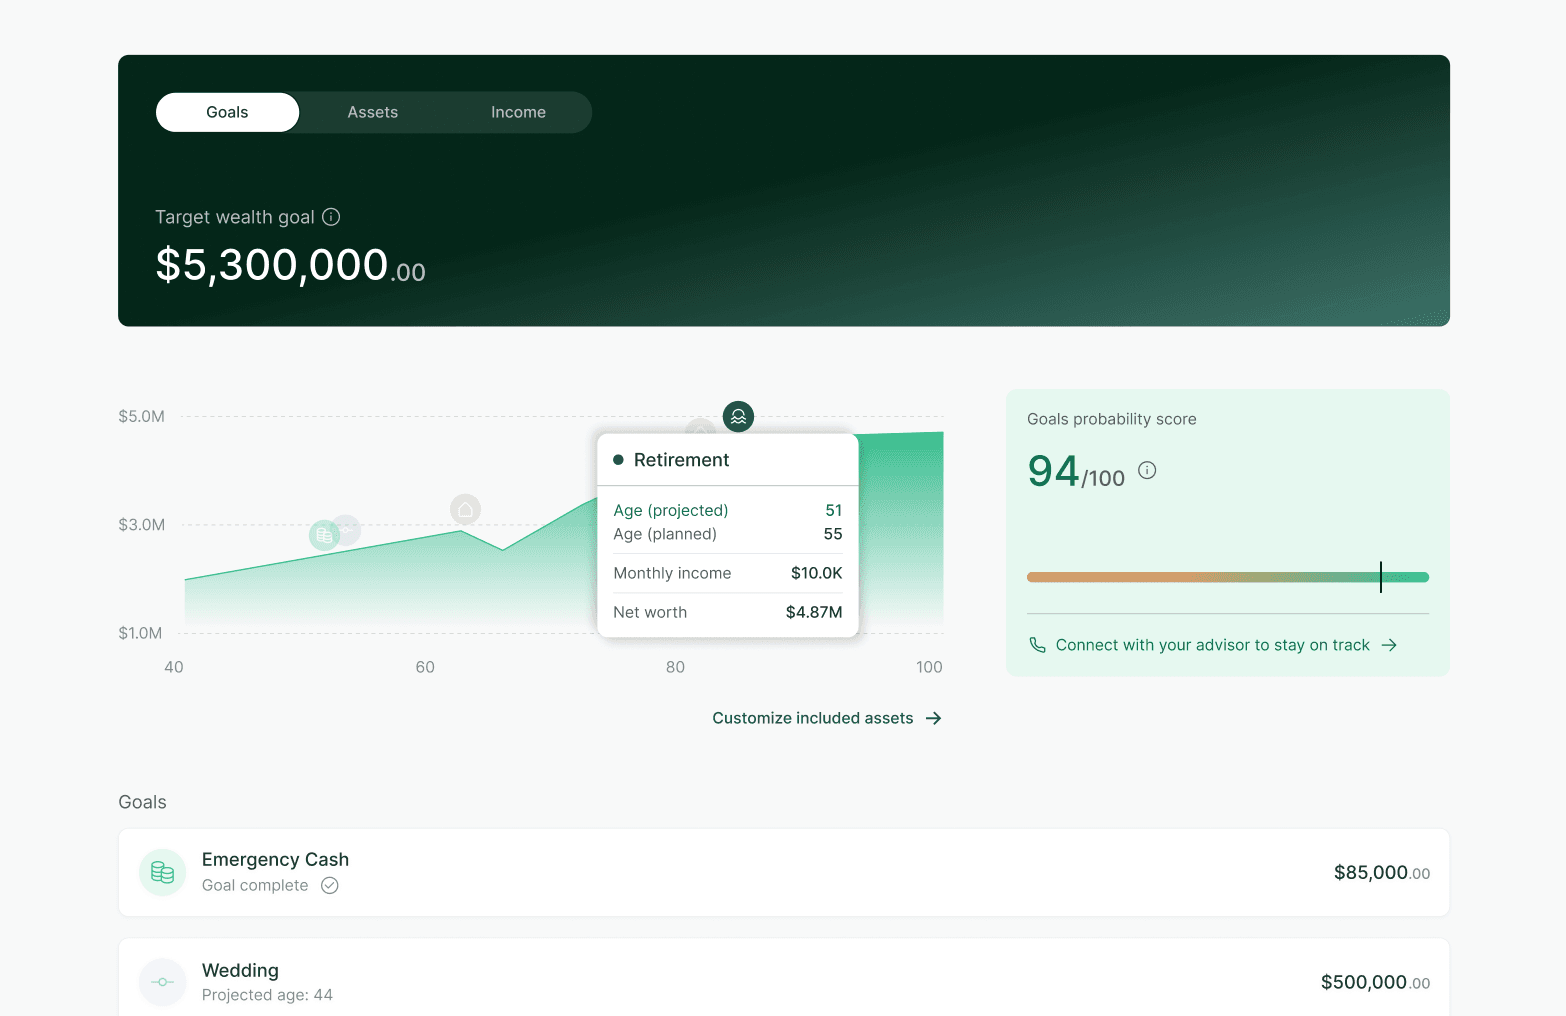Open the Emergency Cash goal row
Screen dimensions: 1566x1016
[x=784, y=872]
